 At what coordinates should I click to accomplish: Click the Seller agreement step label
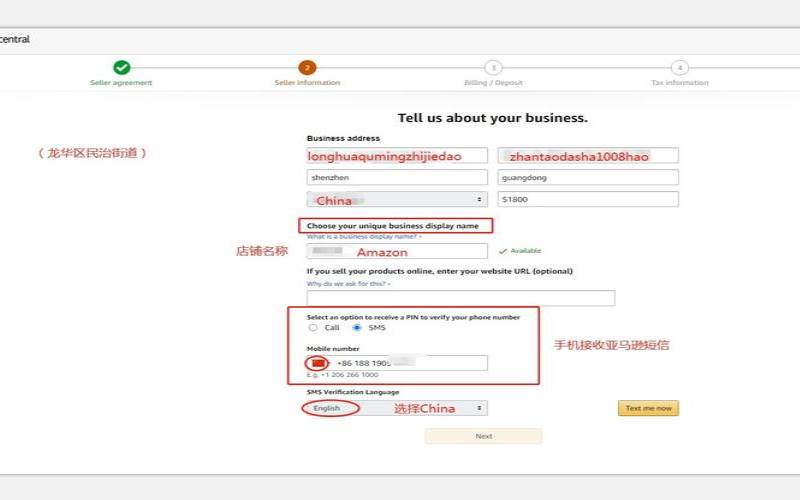(121, 83)
